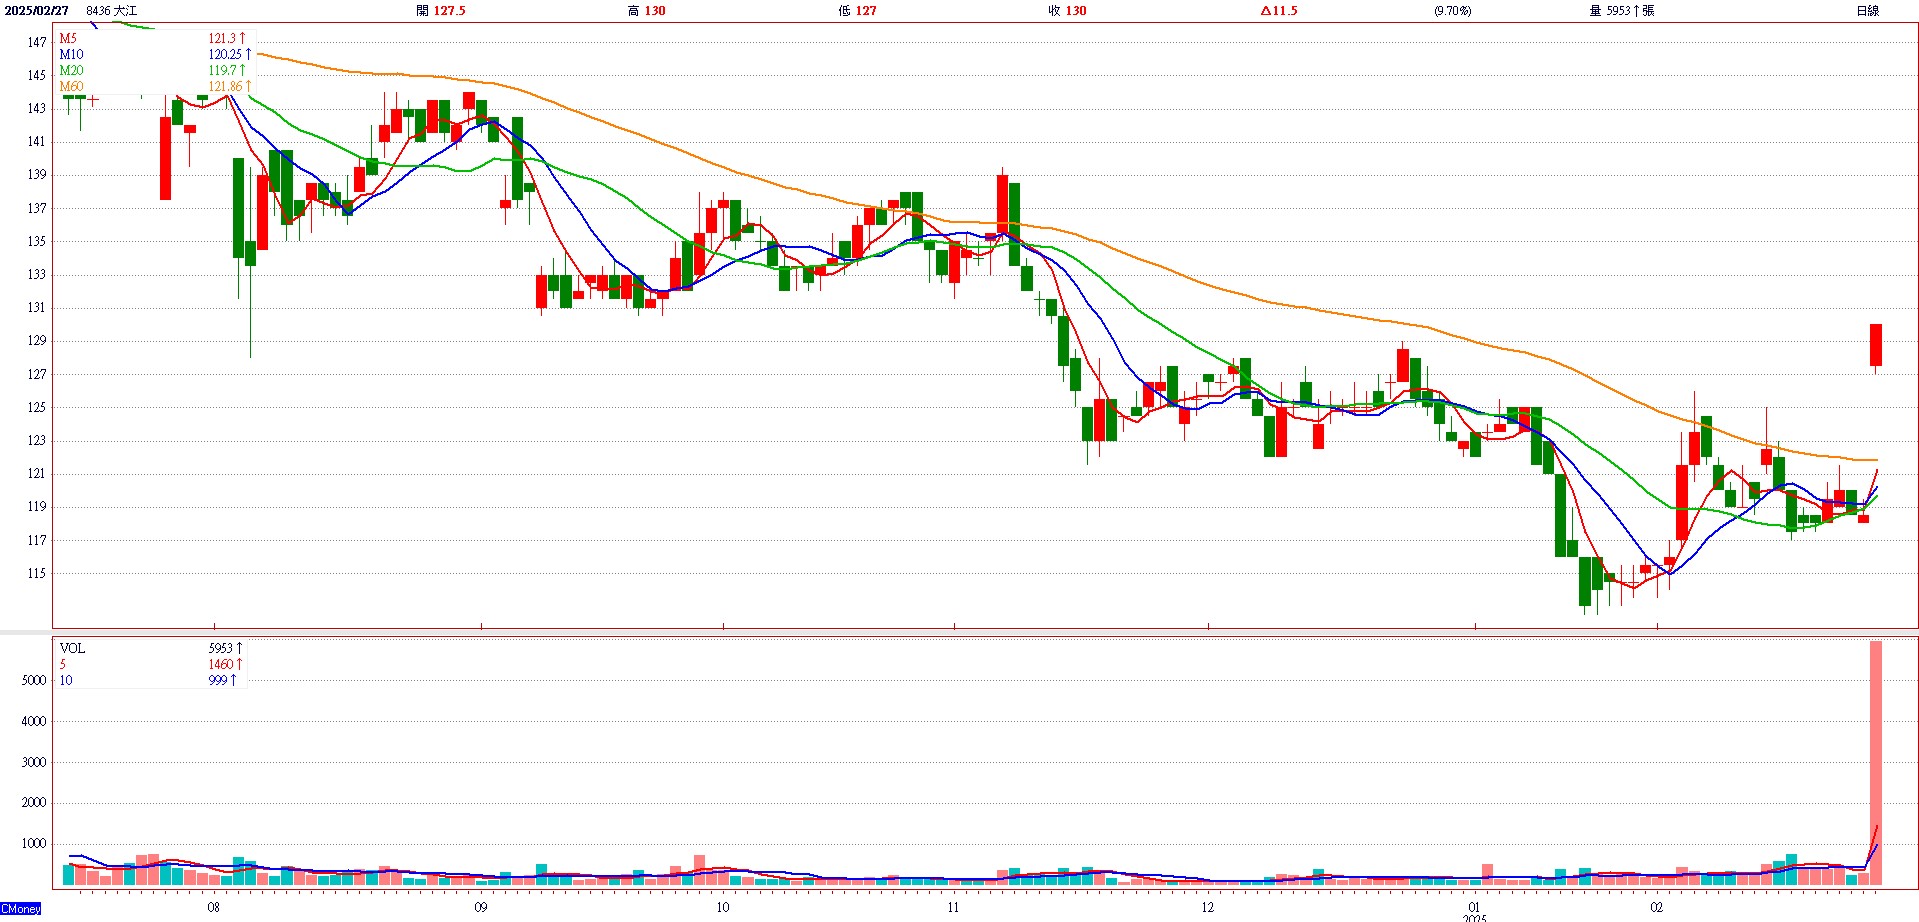Click the opening price 開 127.5
This screenshot has height=922, width=1919.
click(441, 11)
